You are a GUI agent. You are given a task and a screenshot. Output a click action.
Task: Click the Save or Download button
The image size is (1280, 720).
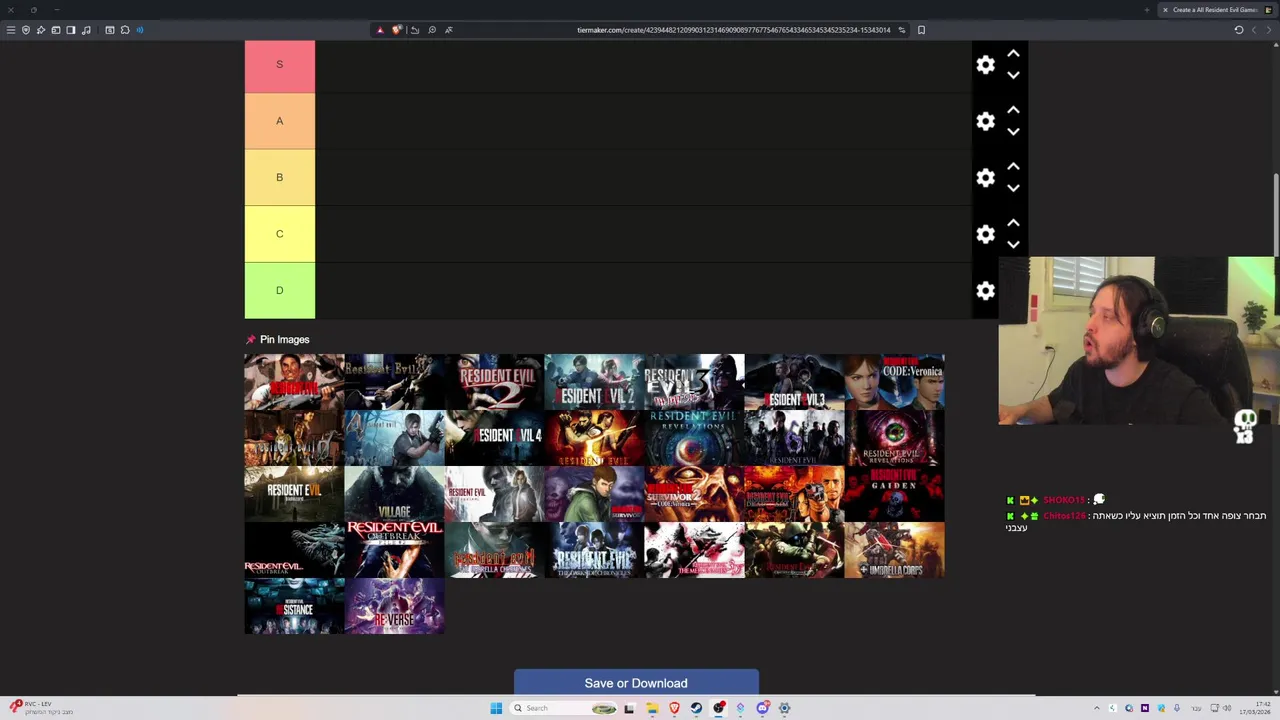click(636, 682)
